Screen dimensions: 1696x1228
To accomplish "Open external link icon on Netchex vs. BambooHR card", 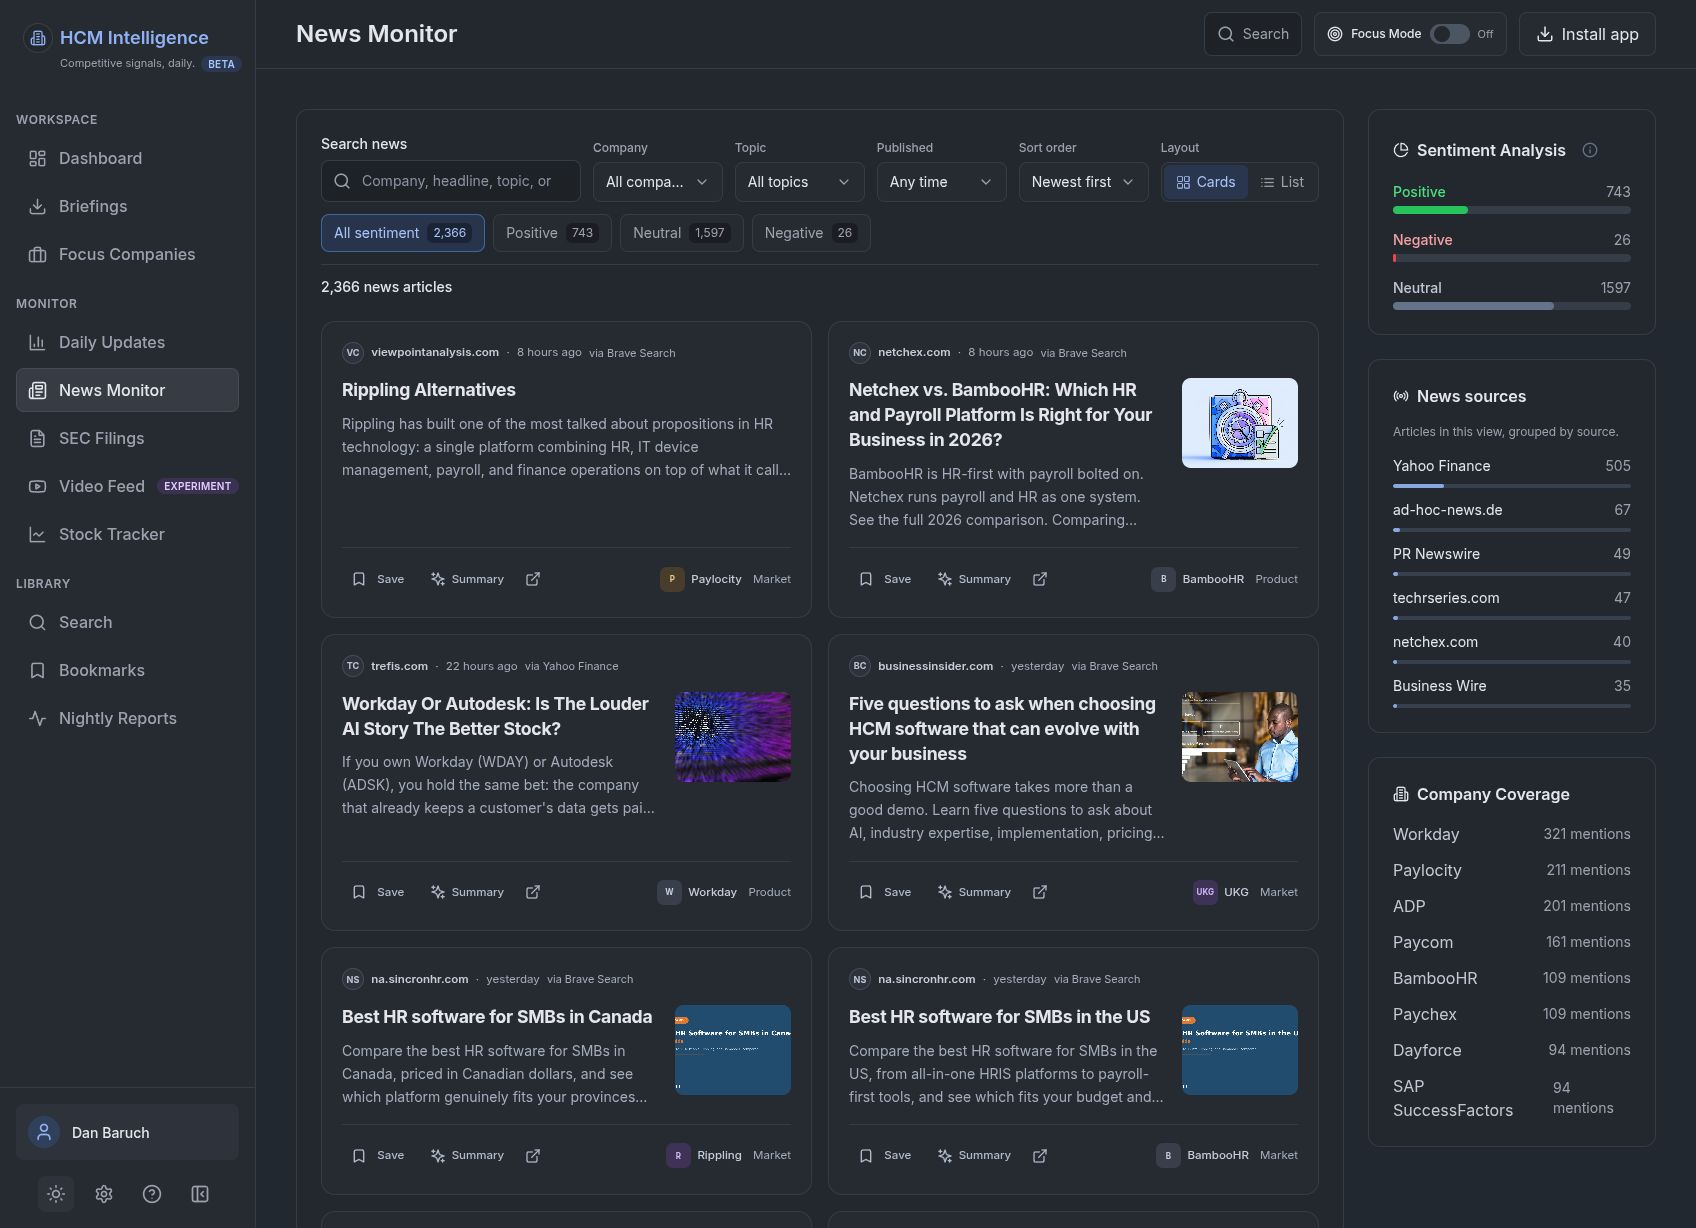I will [x=1040, y=579].
